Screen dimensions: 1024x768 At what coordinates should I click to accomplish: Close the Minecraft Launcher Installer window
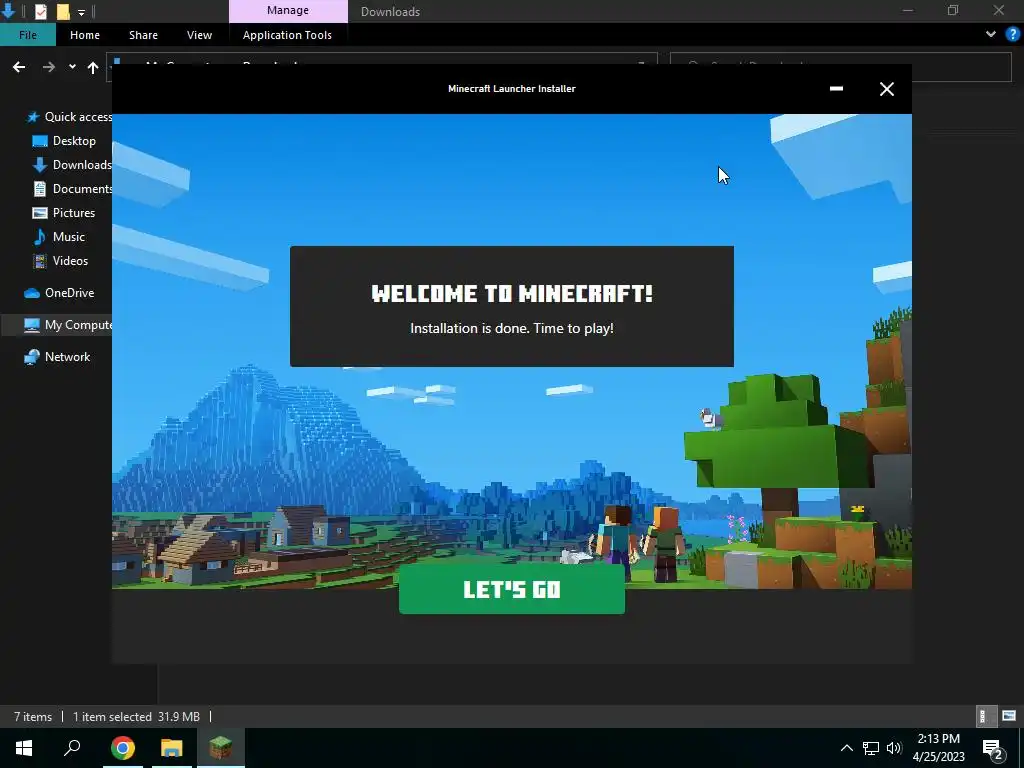886,89
